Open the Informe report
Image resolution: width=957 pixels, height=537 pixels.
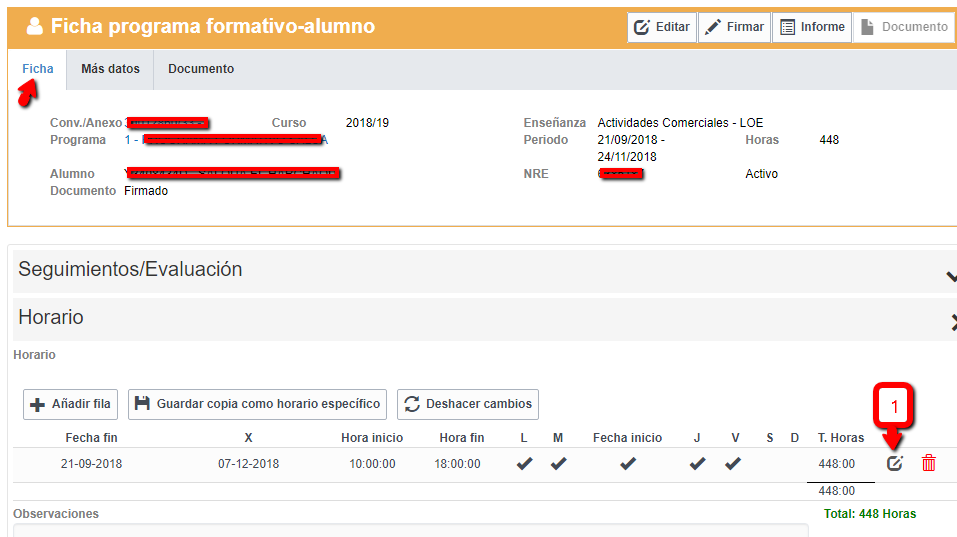811,27
